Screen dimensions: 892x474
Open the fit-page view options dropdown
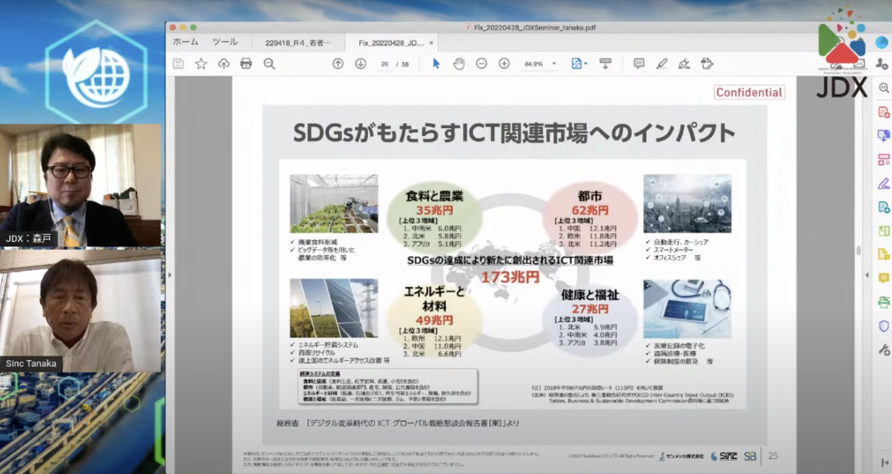tap(579, 64)
